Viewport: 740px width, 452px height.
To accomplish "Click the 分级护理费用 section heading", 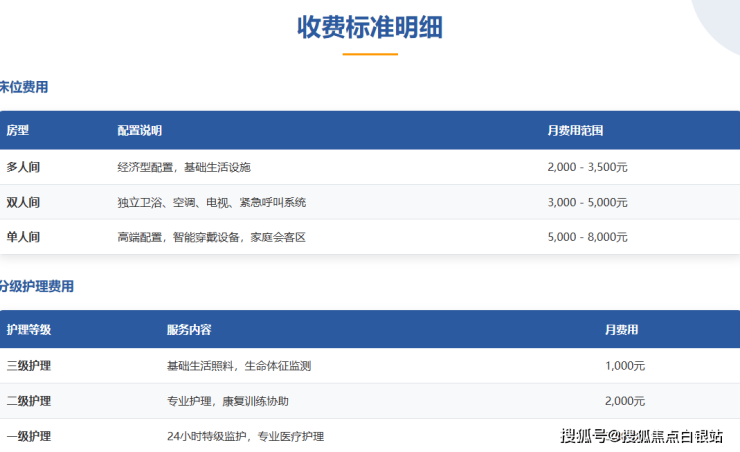I will pos(37,286).
